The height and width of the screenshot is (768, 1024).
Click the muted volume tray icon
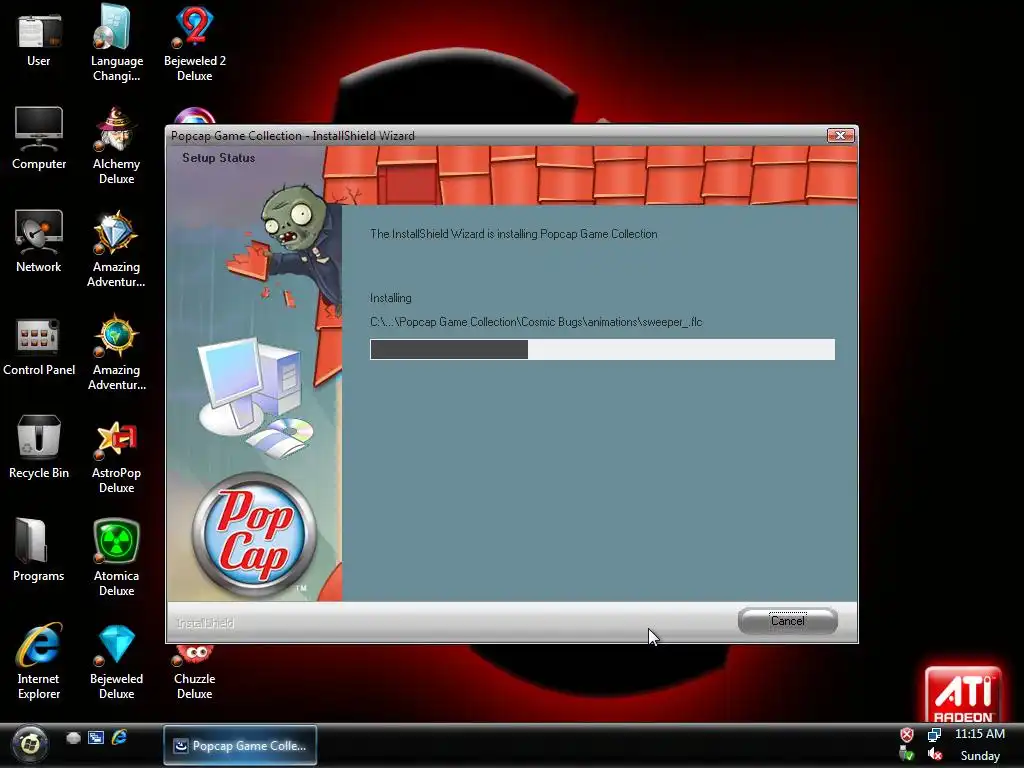[935, 755]
